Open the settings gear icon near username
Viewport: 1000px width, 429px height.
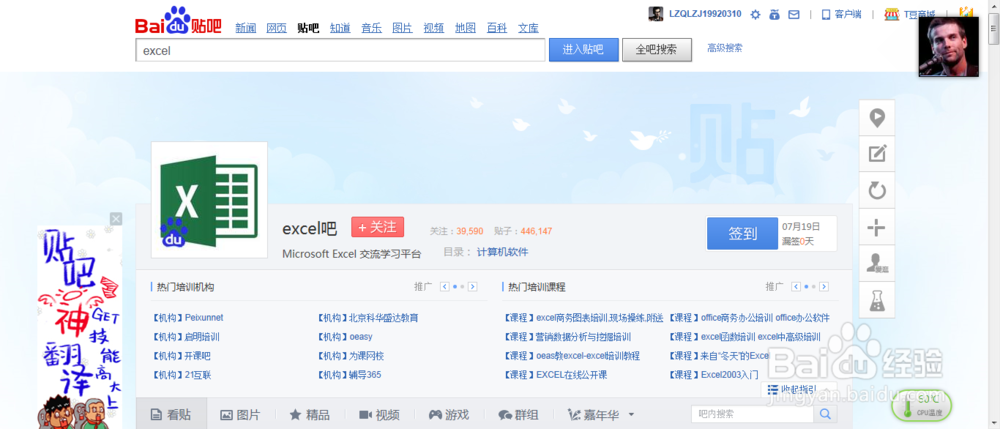(x=756, y=14)
